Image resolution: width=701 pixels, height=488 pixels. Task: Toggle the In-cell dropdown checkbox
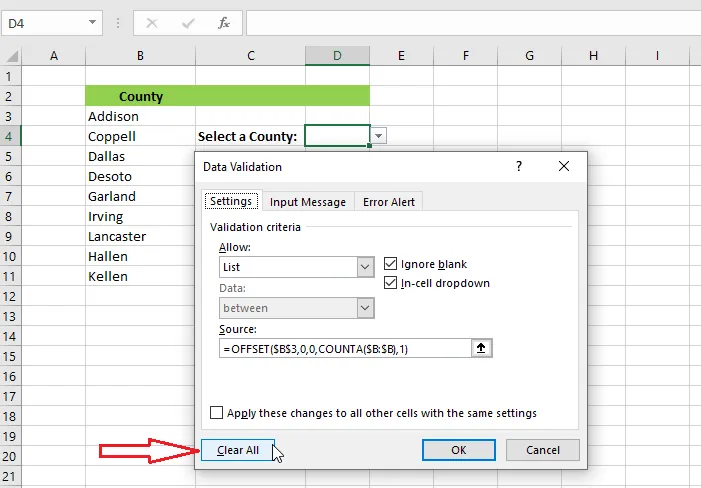click(390, 283)
